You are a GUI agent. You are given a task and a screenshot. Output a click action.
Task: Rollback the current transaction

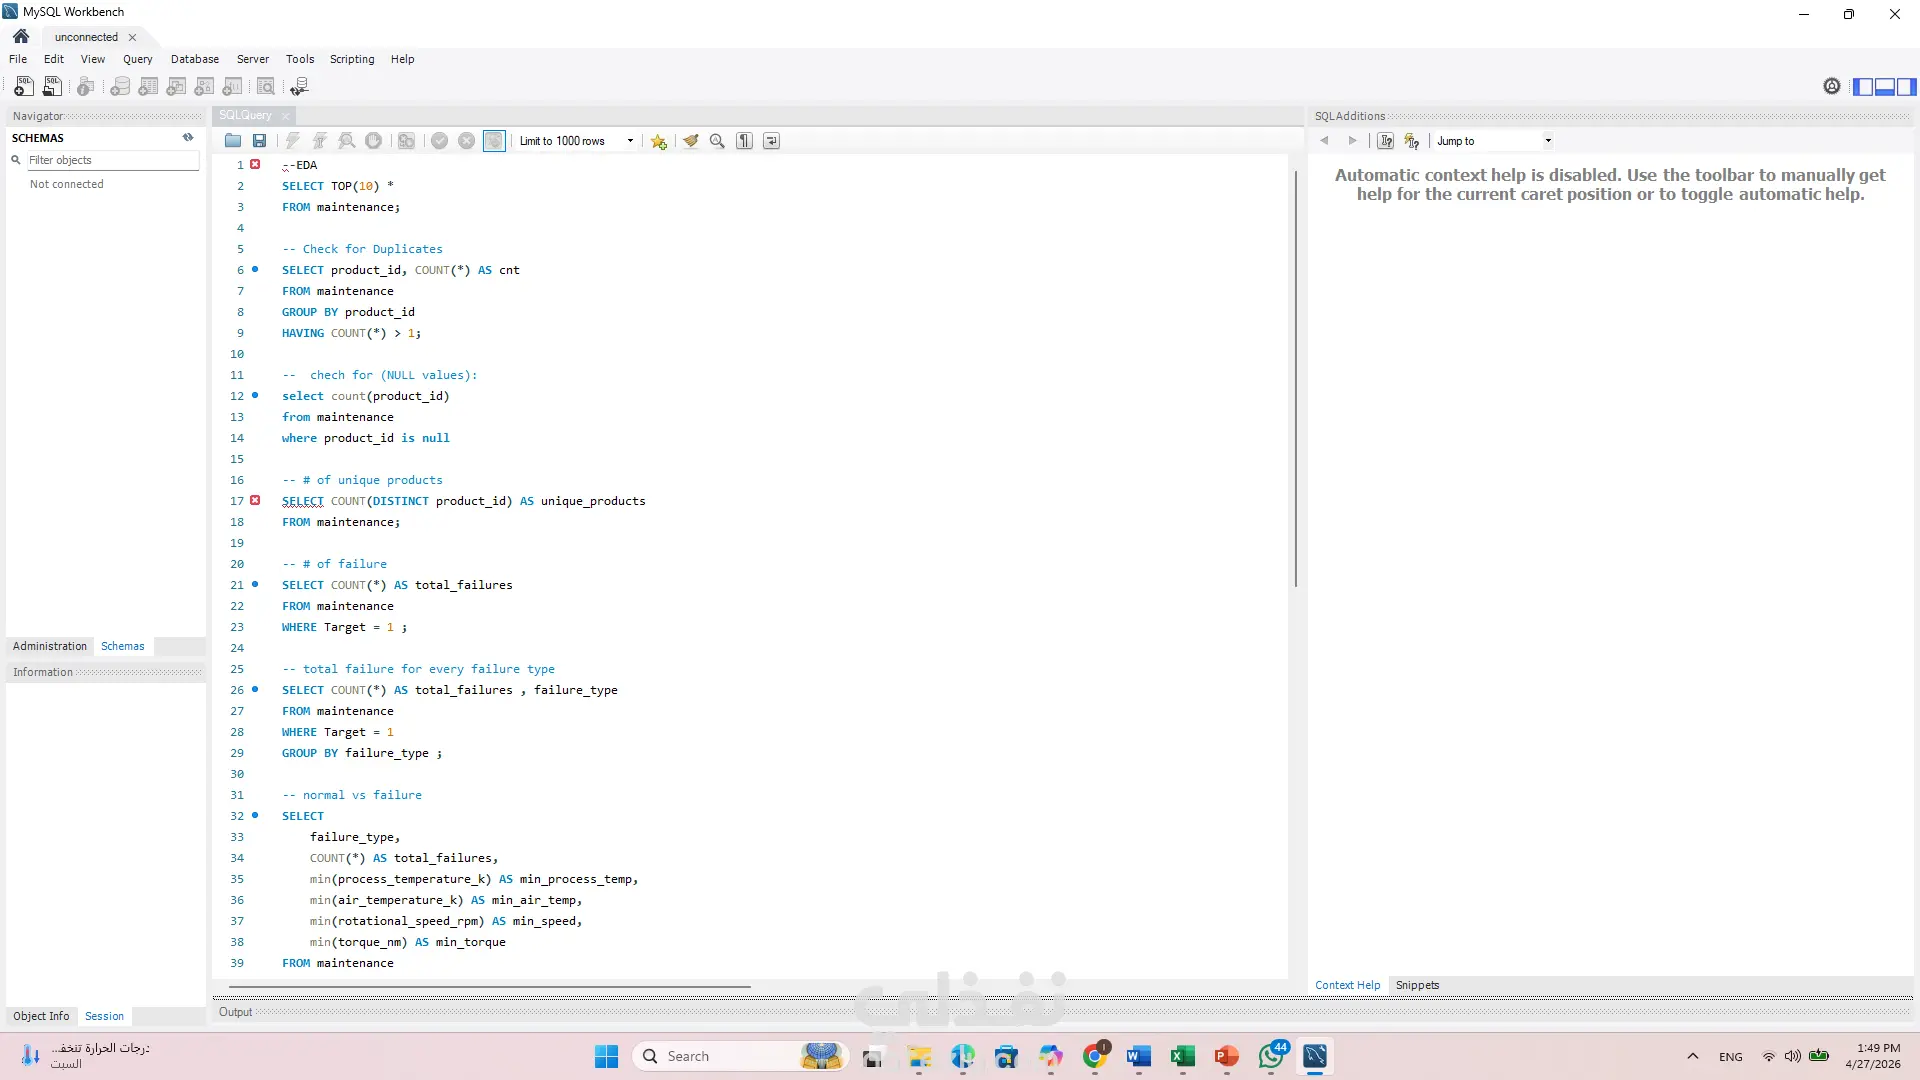click(x=466, y=141)
